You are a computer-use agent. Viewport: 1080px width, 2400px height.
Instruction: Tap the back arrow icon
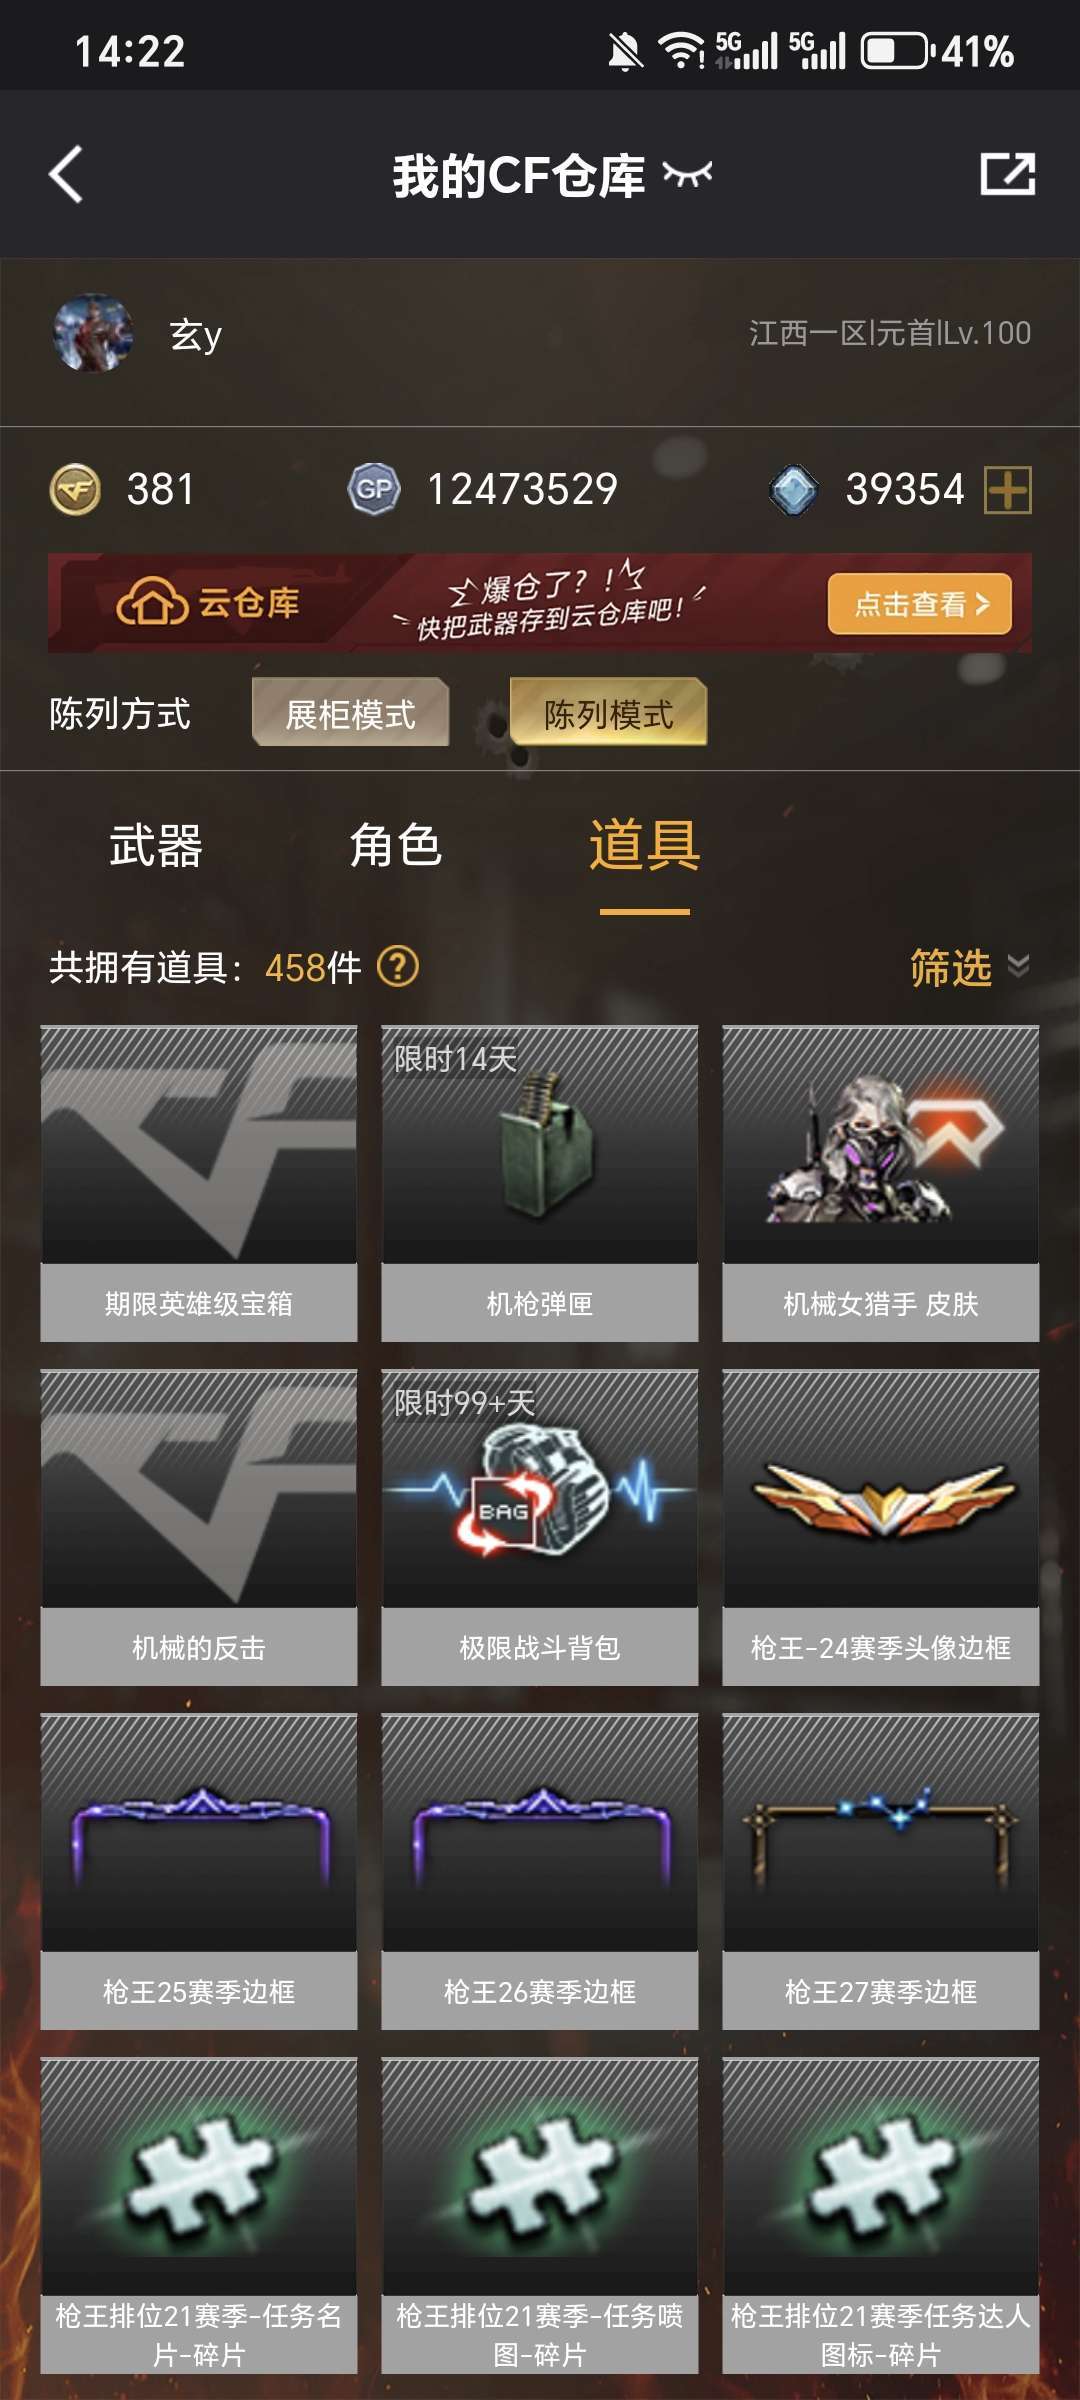pos(66,175)
